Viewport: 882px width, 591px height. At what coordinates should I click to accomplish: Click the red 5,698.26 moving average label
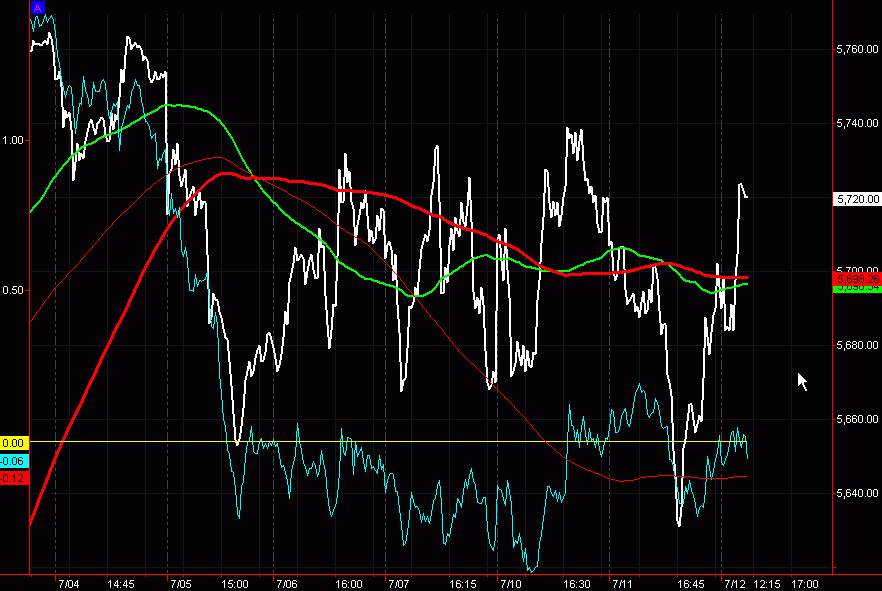[x=857, y=279]
